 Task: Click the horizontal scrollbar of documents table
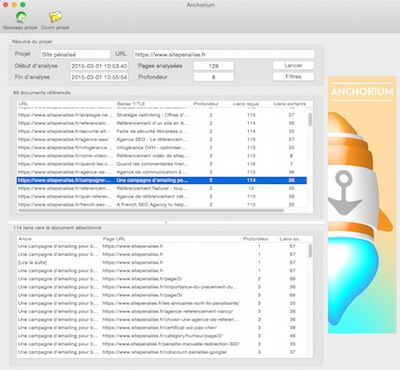(151, 211)
